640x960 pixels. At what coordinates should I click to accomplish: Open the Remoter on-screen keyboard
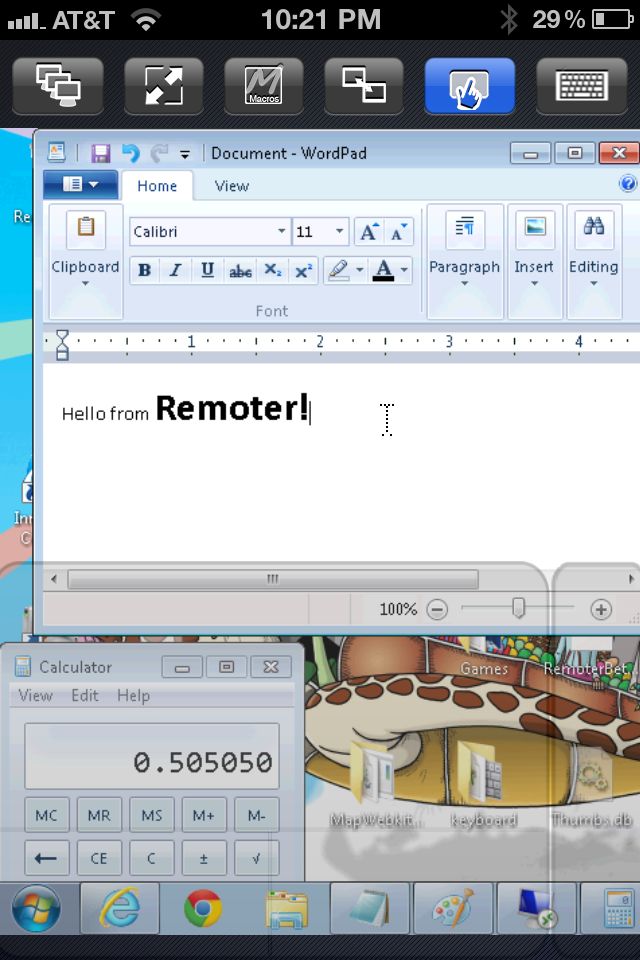[581, 86]
